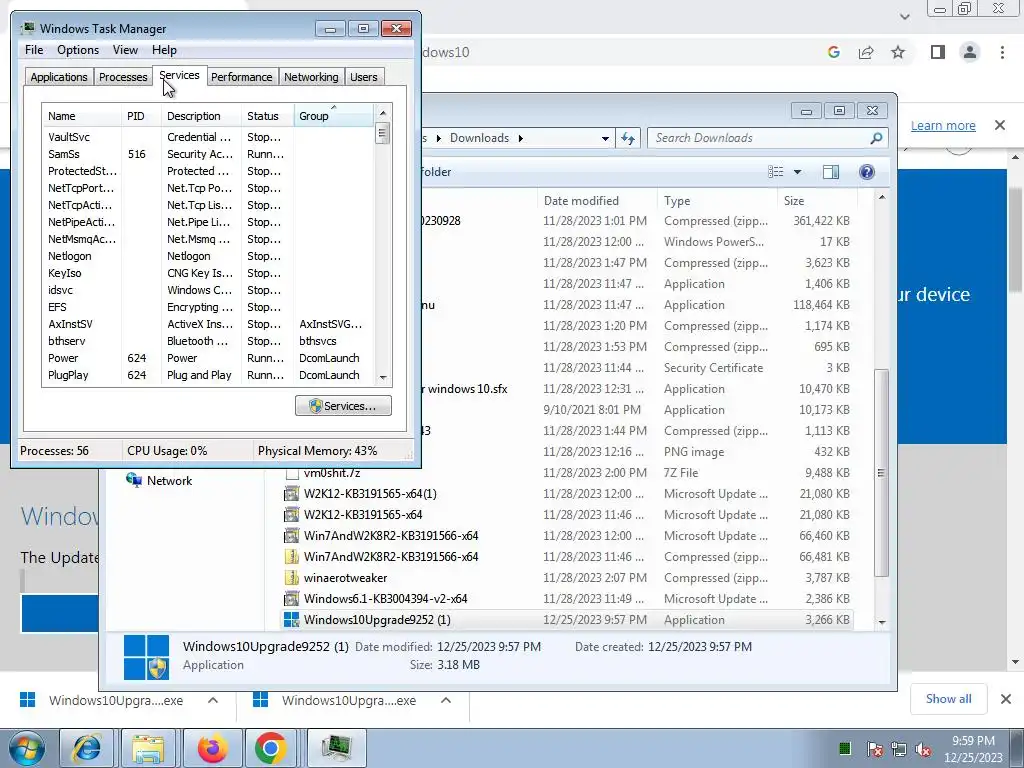Open second Windows10Upgra download chevron menu
This screenshot has width=1024, height=768.
pyautogui.click(x=446, y=700)
